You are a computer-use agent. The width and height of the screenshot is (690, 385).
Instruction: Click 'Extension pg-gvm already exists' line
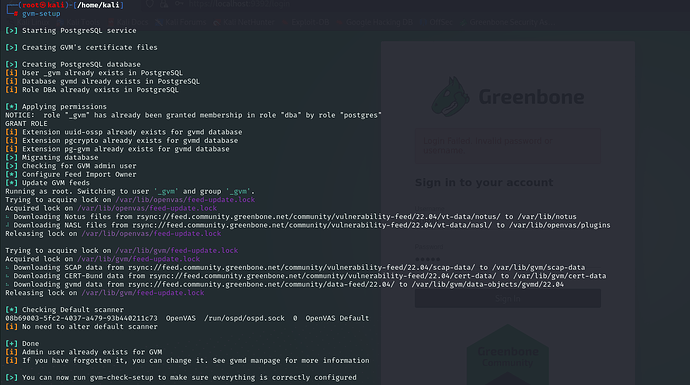click(117, 149)
